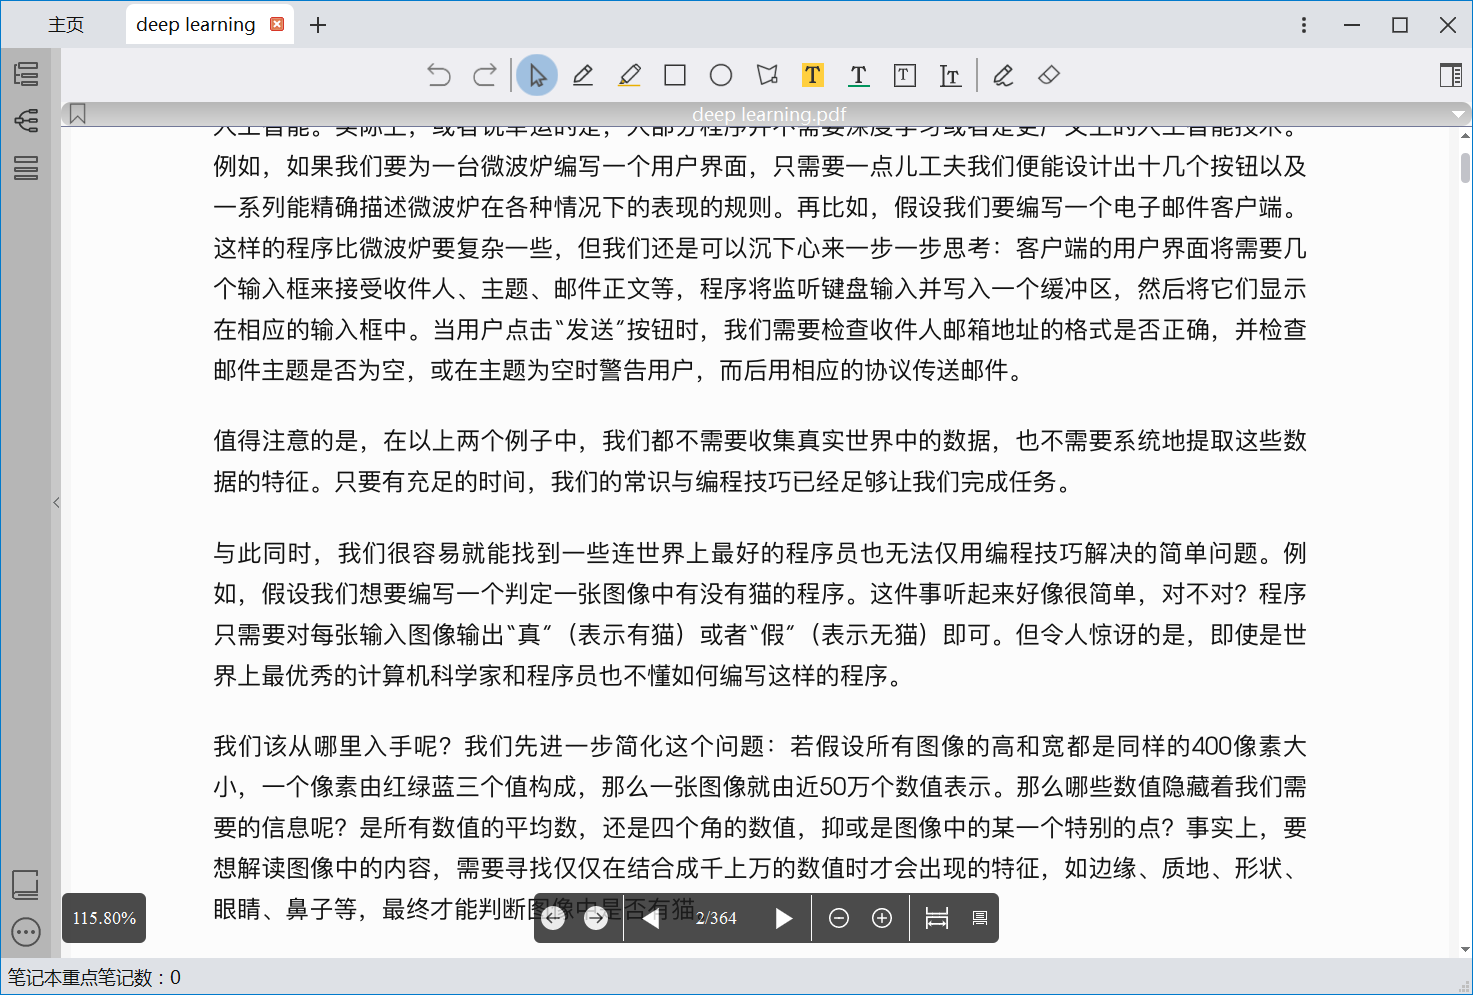Click the undo arrow in the toolbar
1473x995 pixels.
(439, 75)
